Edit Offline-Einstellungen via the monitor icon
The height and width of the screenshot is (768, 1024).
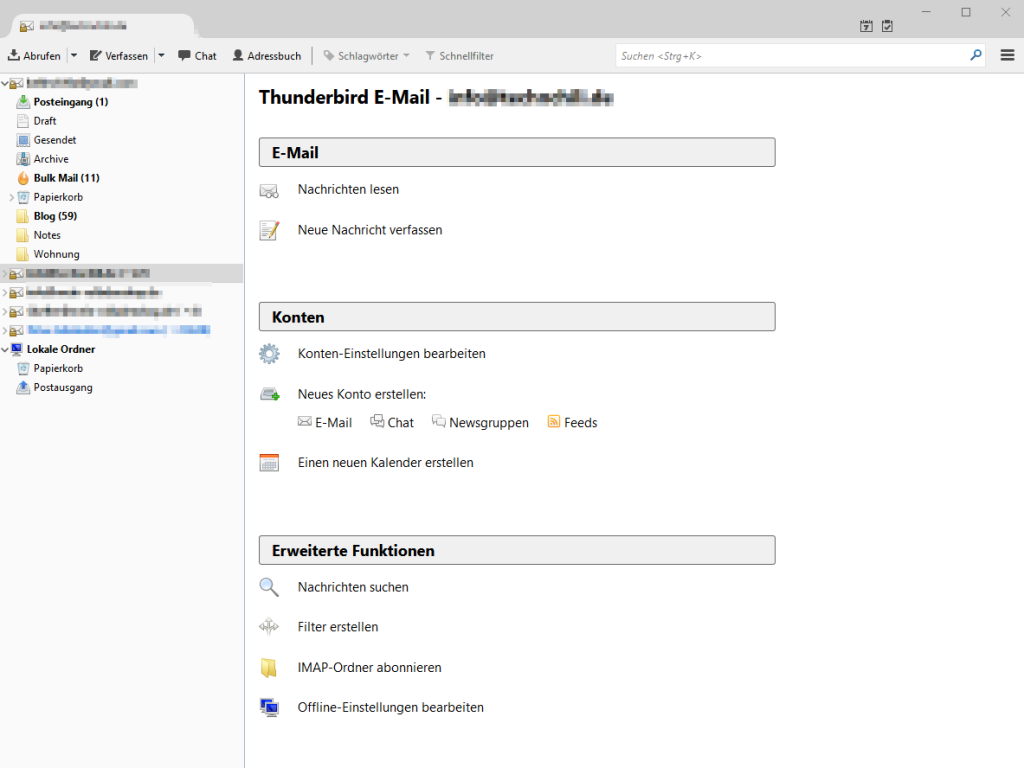[x=268, y=707]
